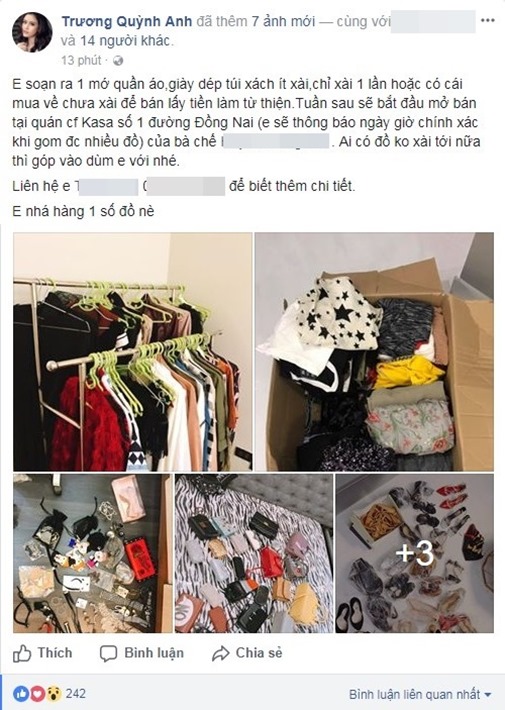View the 242 reactions count

(x=75, y=694)
